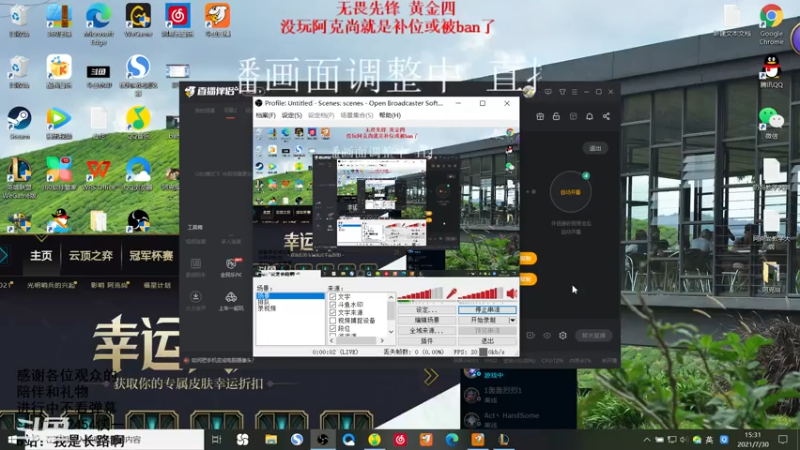The width and height of the screenshot is (800, 450).
Task: Mute desktop speaker icon in OBS
Action: 511,293
